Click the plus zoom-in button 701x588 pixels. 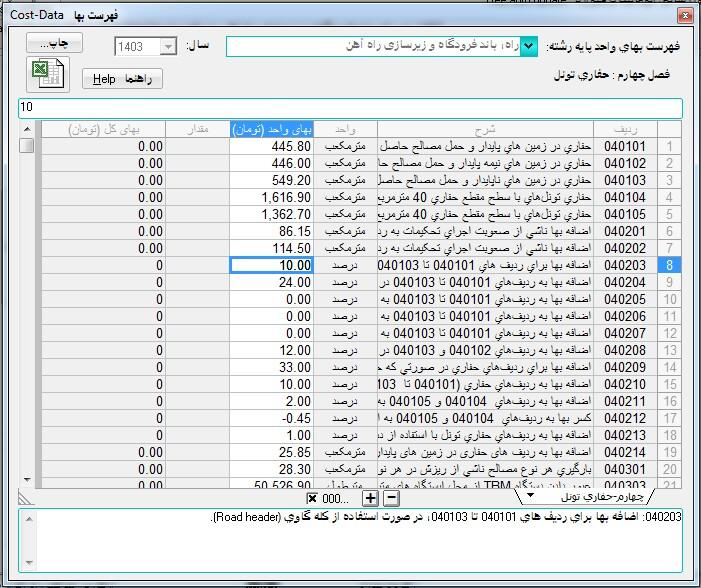(370, 497)
